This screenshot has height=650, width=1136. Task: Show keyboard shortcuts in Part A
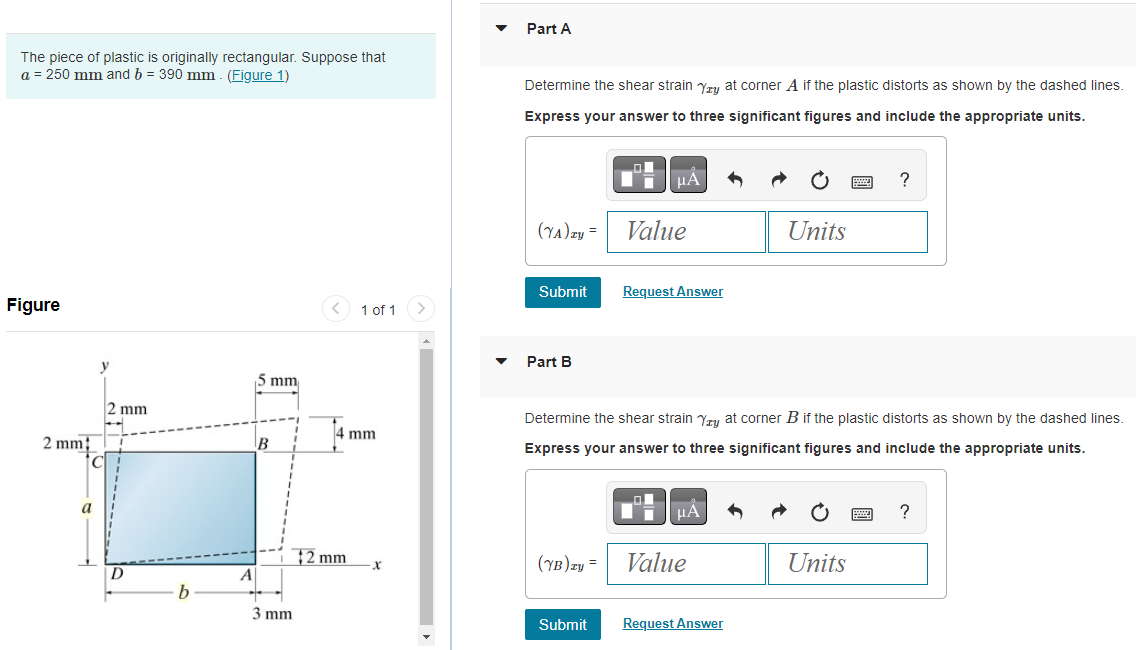pos(862,181)
